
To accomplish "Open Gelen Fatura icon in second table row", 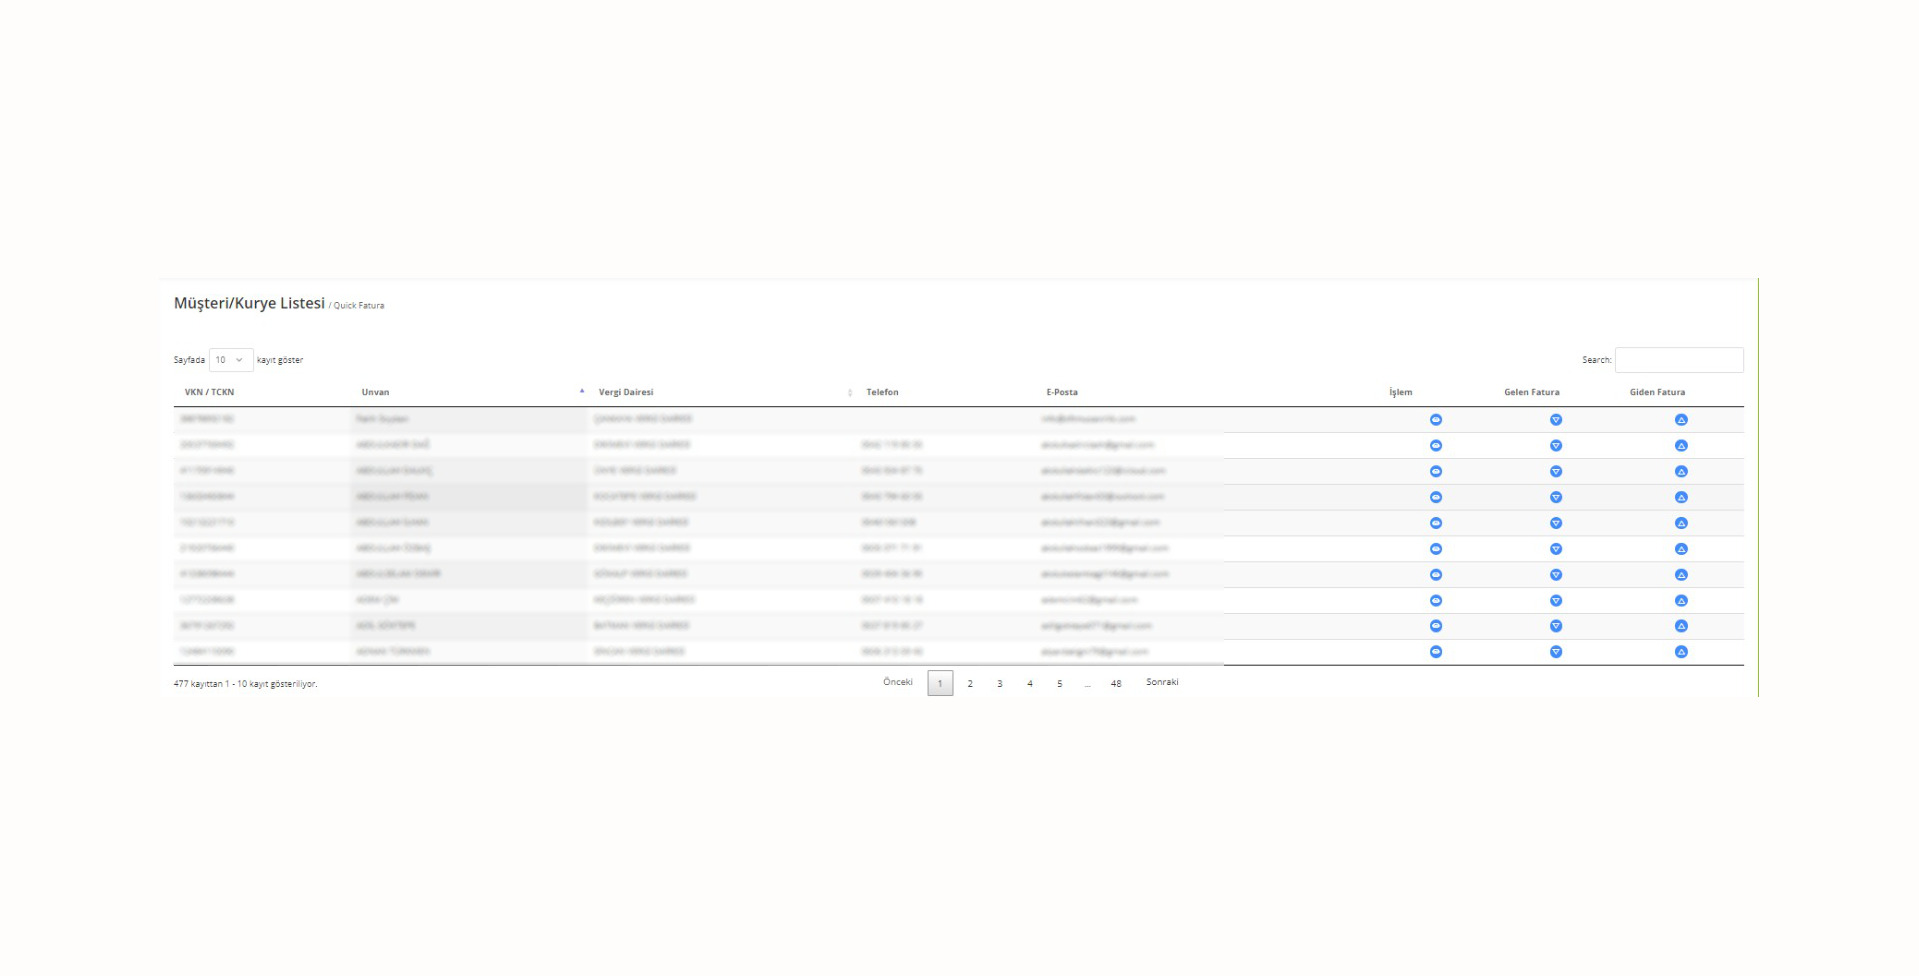I will (1556, 446).
